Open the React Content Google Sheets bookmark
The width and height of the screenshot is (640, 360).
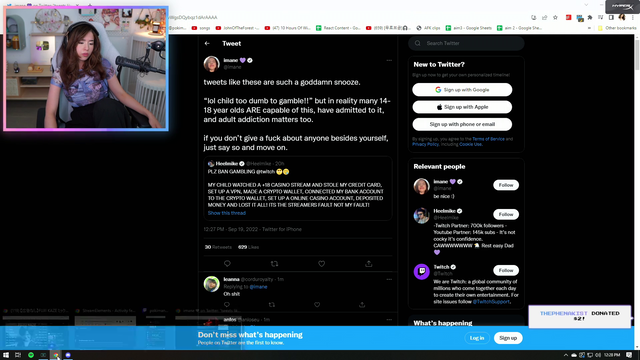(338, 28)
